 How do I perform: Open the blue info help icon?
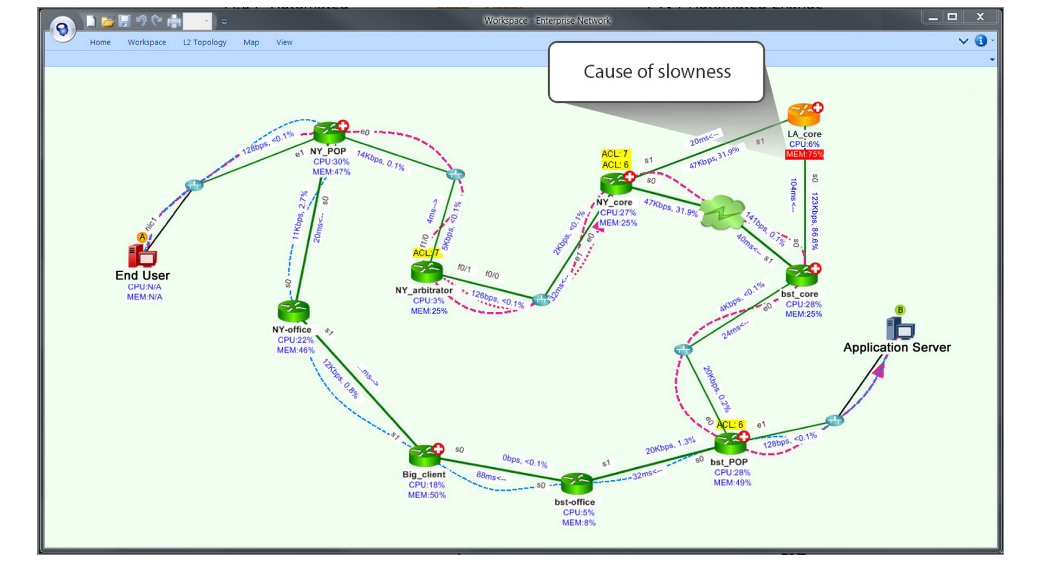click(x=980, y=40)
